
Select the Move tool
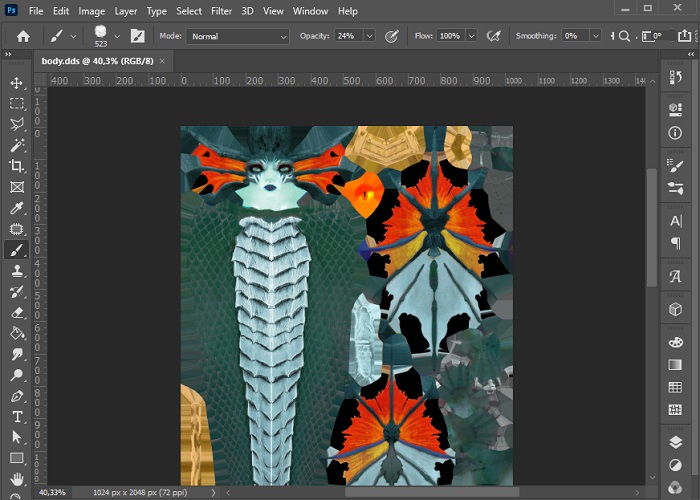(x=17, y=82)
